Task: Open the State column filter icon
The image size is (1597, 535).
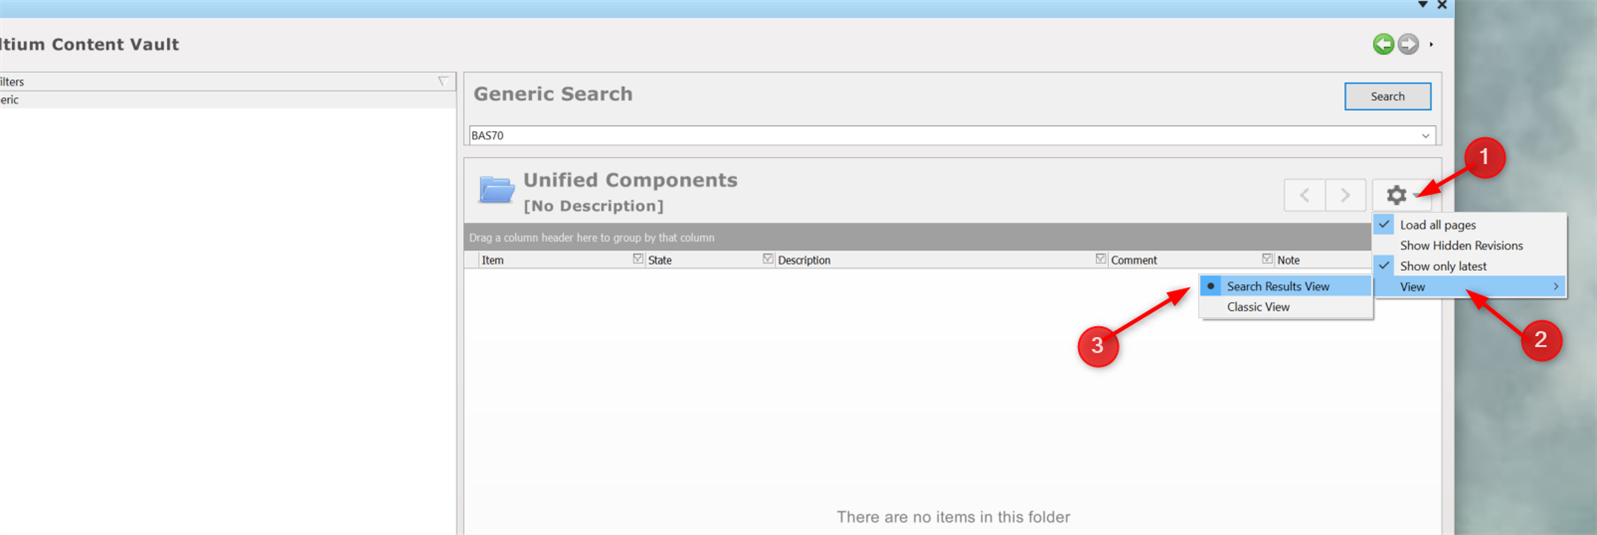Action: [x=768, y=259]
